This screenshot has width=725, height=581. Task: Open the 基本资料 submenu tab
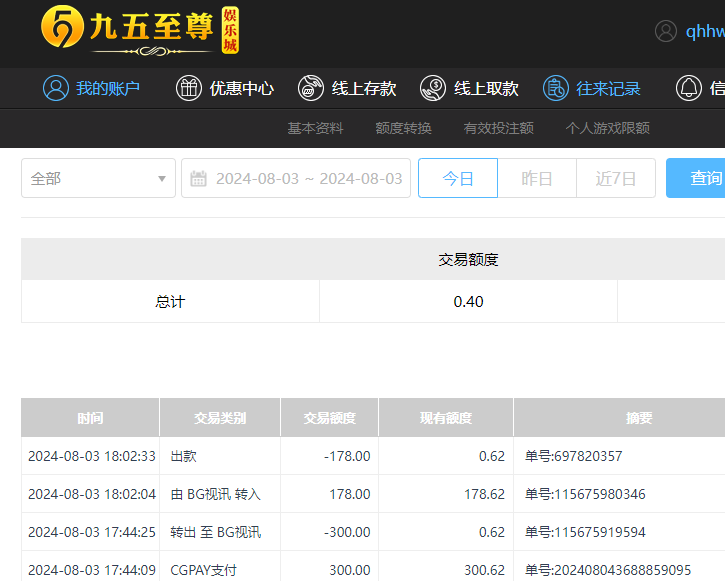click(x=315, y=128)
